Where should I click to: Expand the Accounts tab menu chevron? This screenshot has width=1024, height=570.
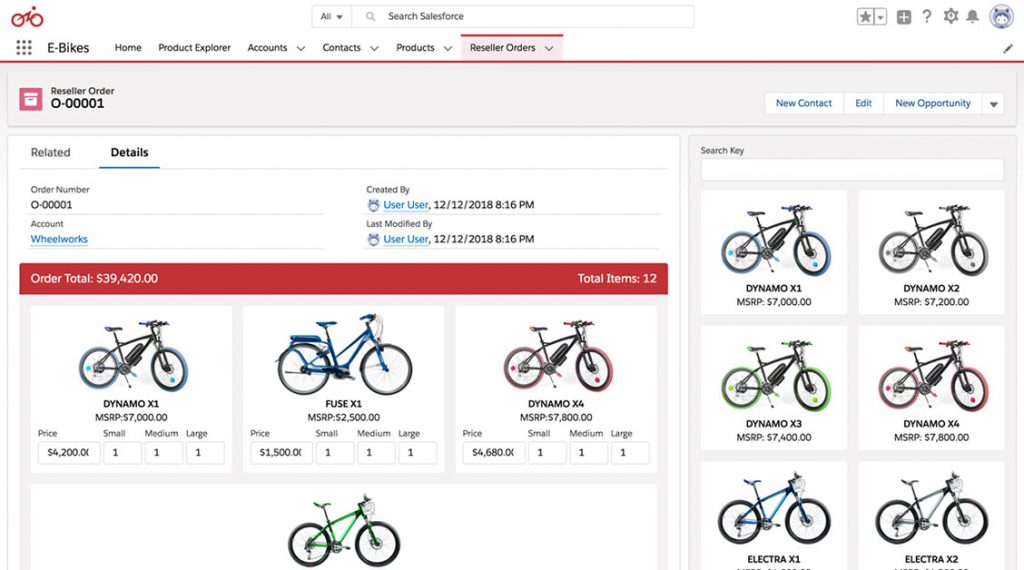(x=300, y=48)
